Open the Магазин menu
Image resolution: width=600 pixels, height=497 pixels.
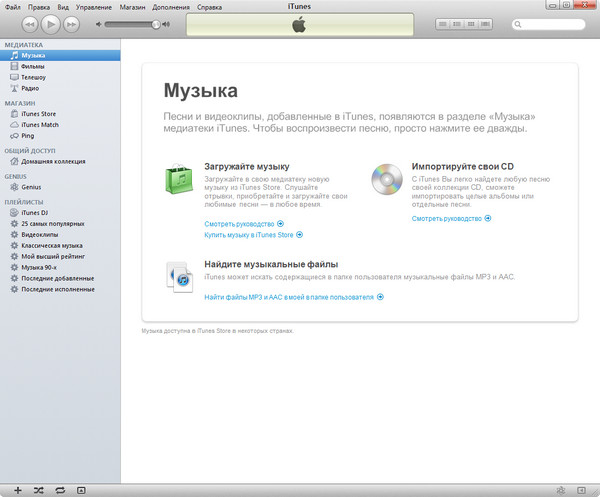(132, 7)
